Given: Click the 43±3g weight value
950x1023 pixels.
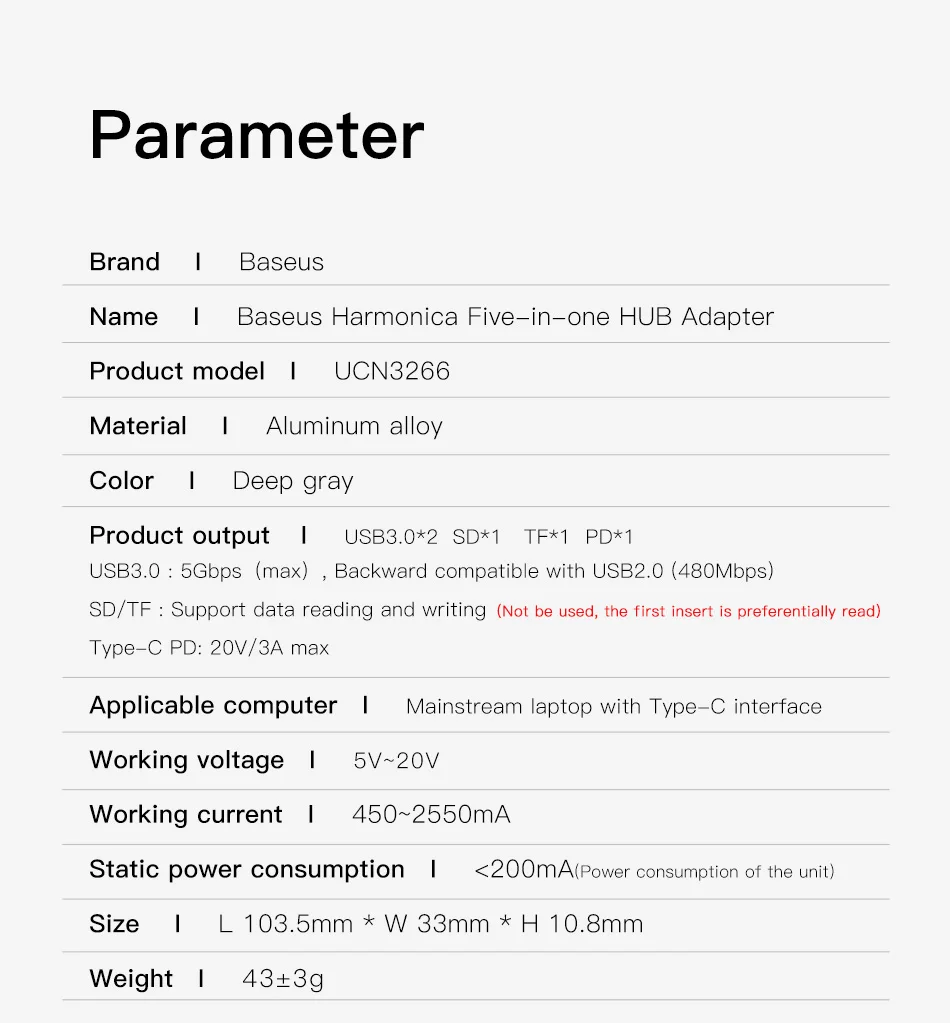Looking at the screenshot, I should coord(283,979).
